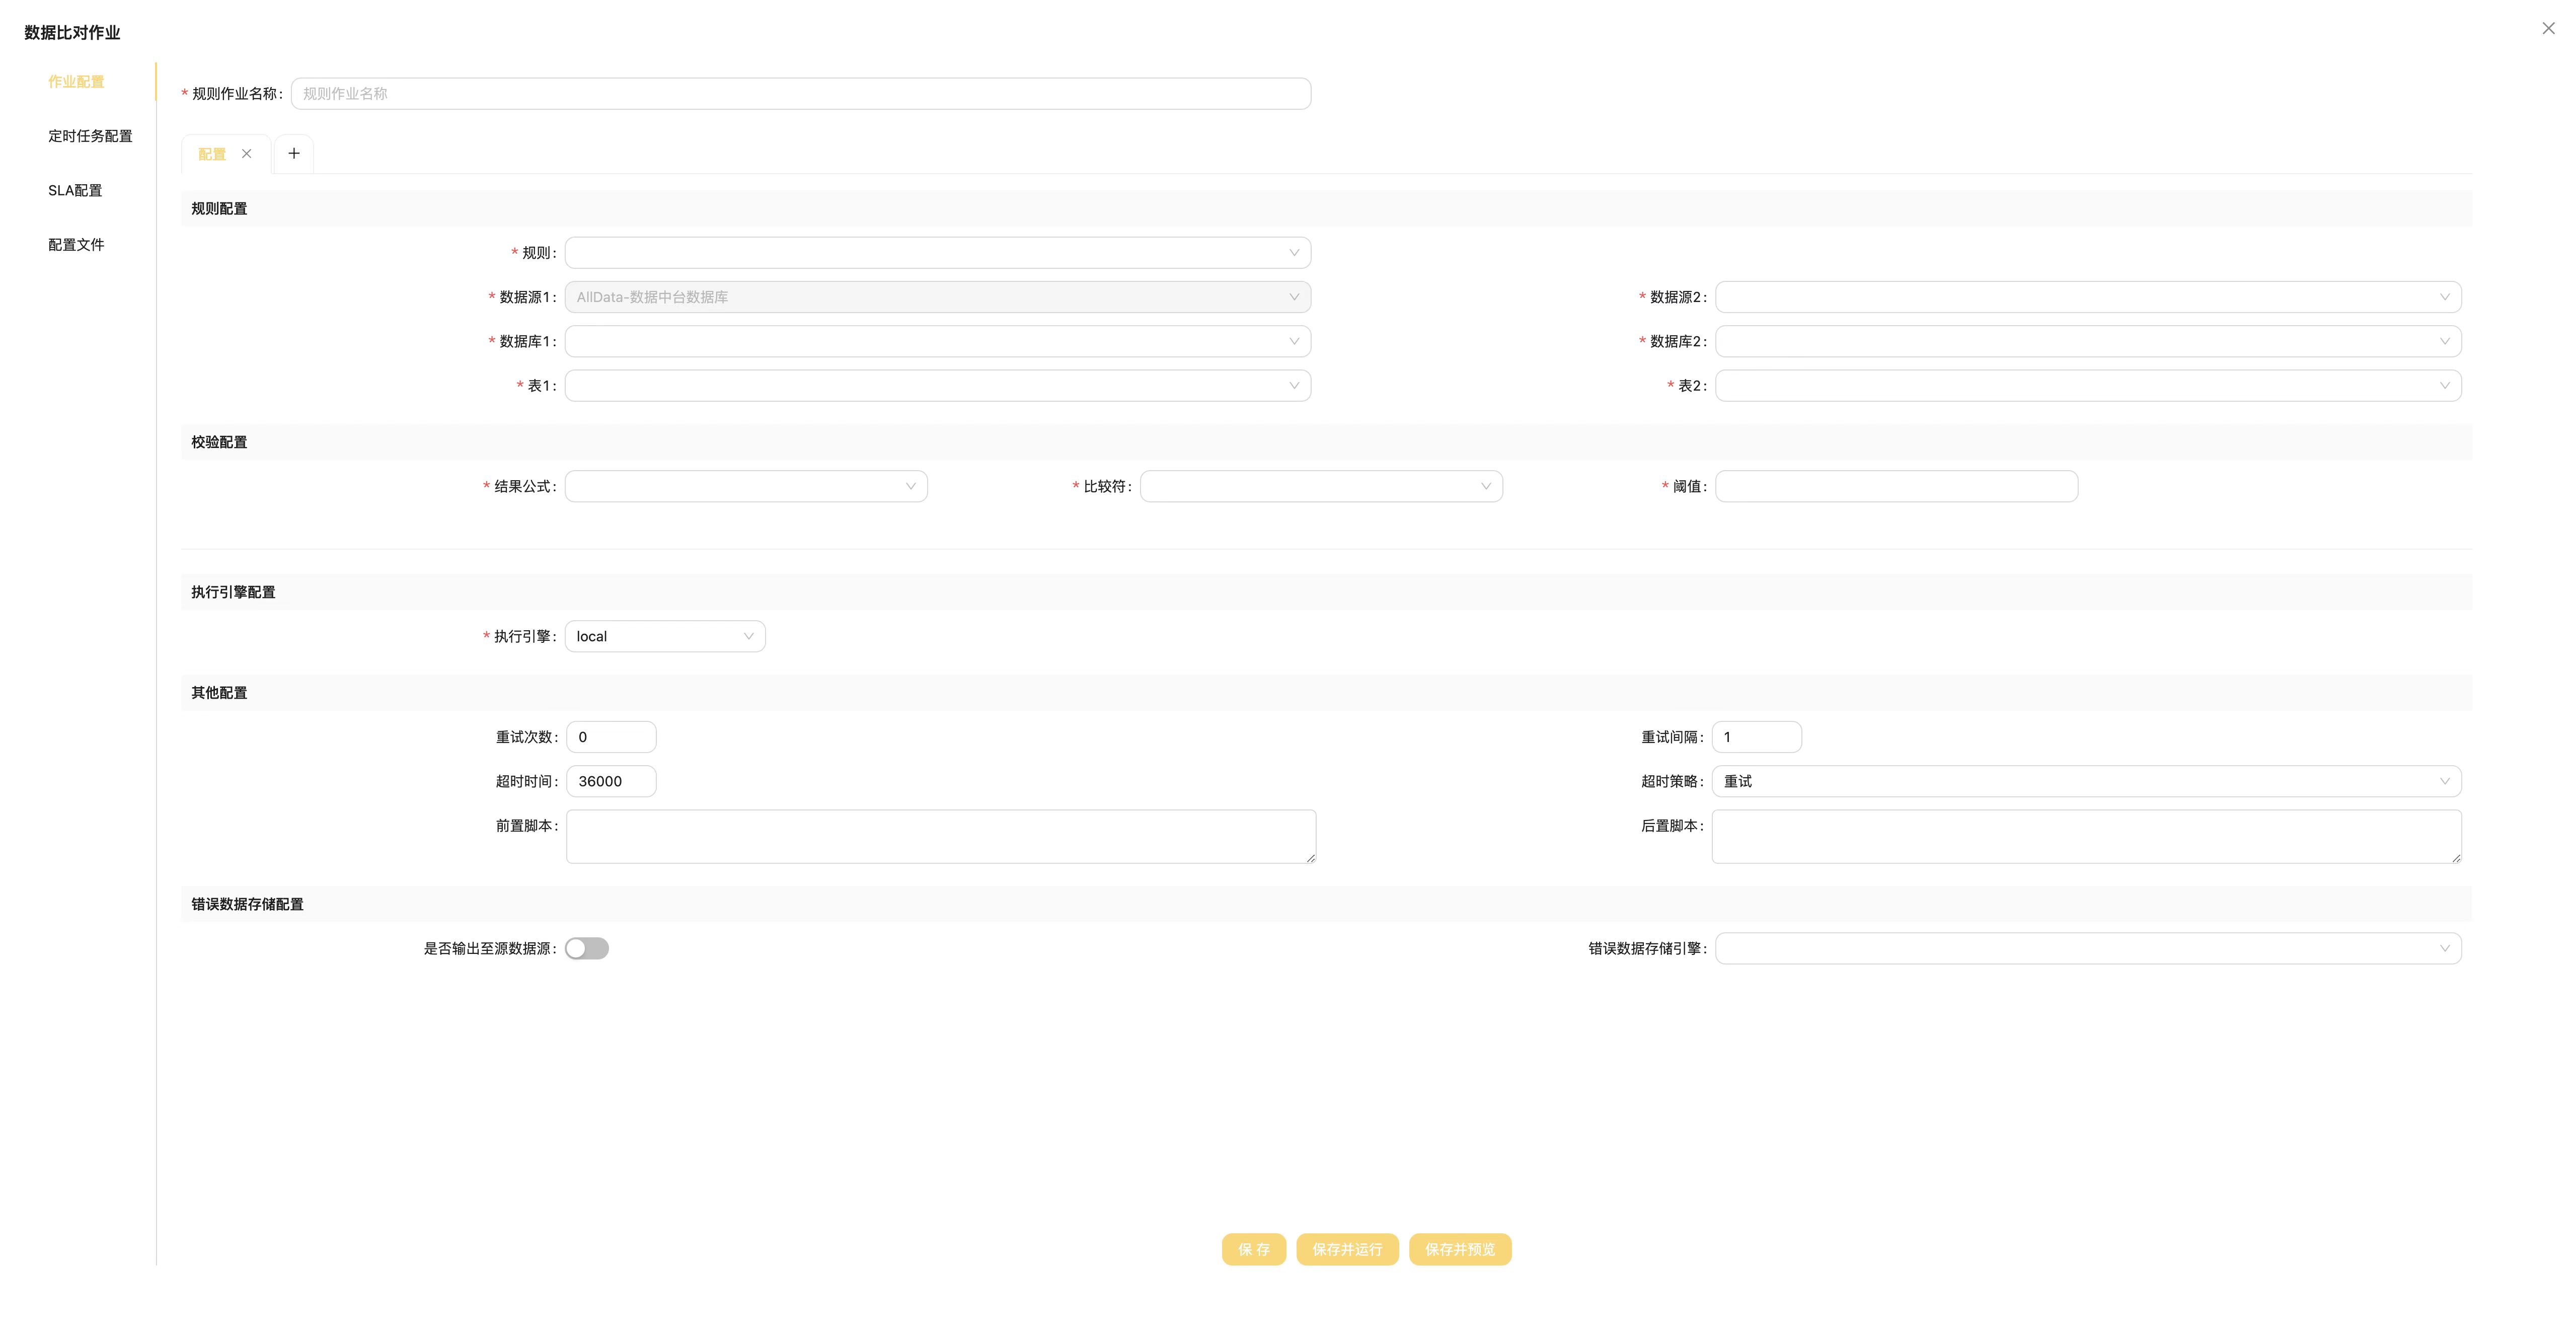
Task: Open the 数据源1 dropdown
Action: coord(937,297)
